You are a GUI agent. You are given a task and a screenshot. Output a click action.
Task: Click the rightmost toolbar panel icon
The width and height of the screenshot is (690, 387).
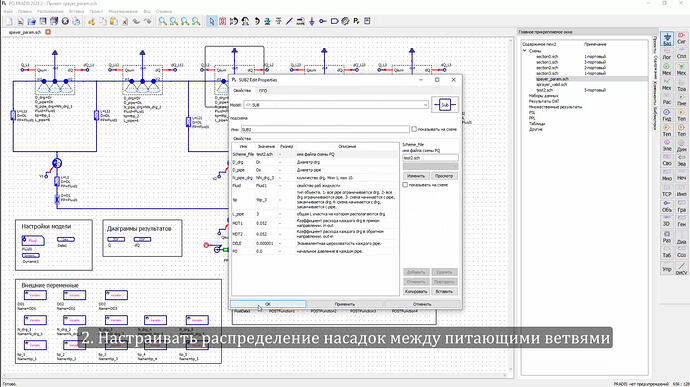click(x=367, y=21)
